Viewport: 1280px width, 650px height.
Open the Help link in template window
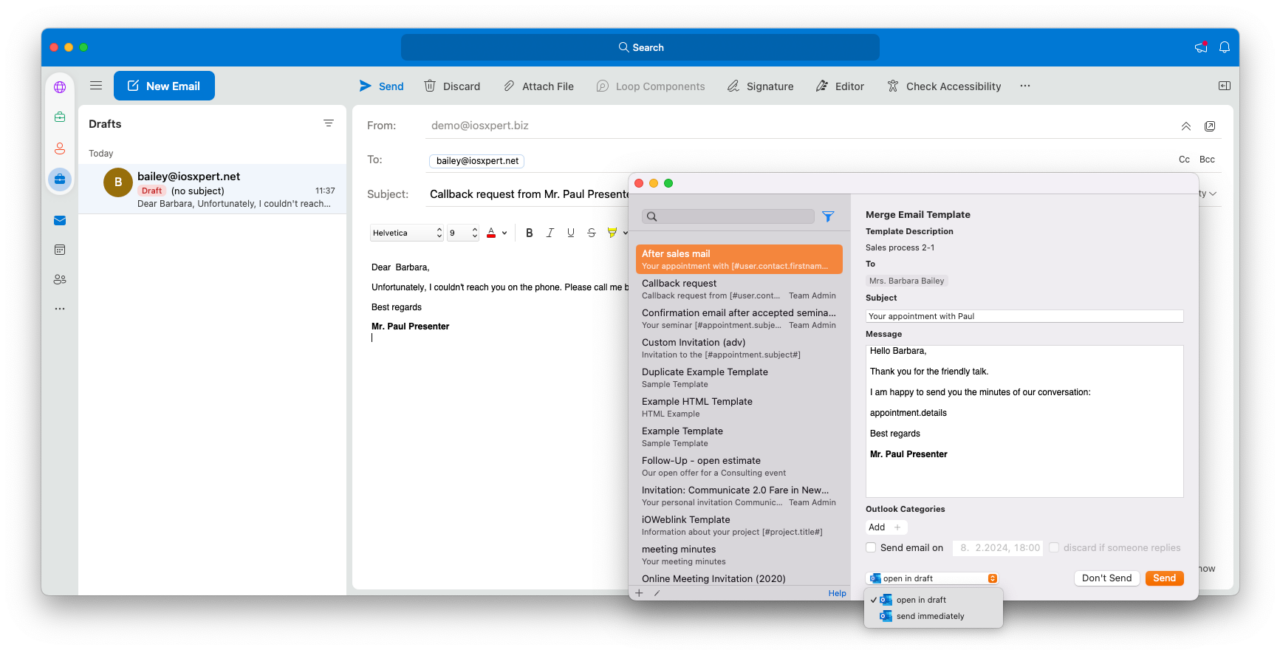click(x=837, y=592)
